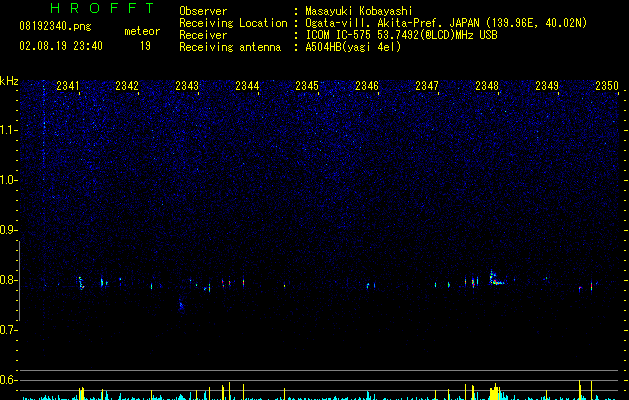Click the kHz axis unit label
The image size is (629, 400).
pos(9,81)
